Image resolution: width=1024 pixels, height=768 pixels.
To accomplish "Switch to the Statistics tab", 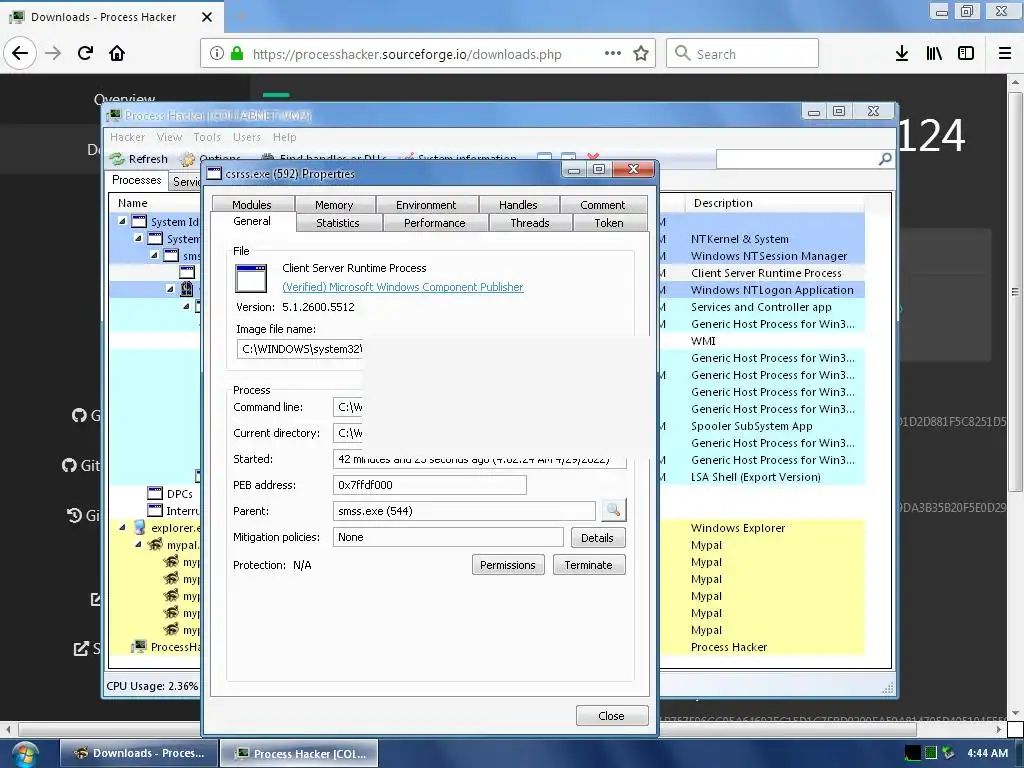I will pos(338,223).
